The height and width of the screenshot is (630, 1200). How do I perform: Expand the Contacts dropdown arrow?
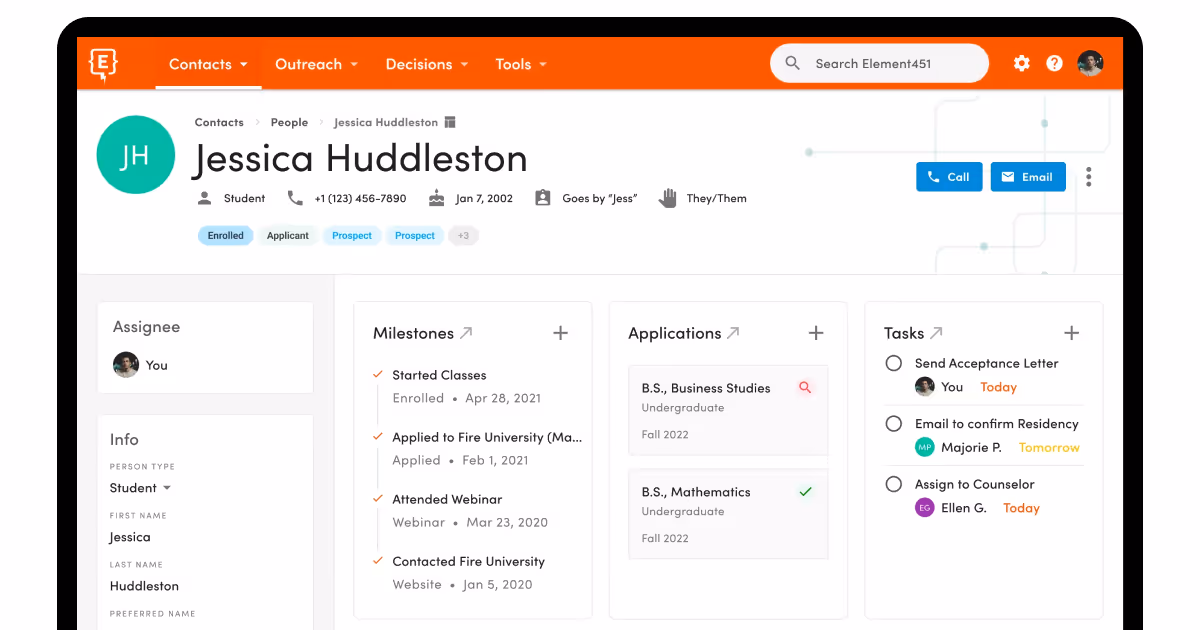244,65
